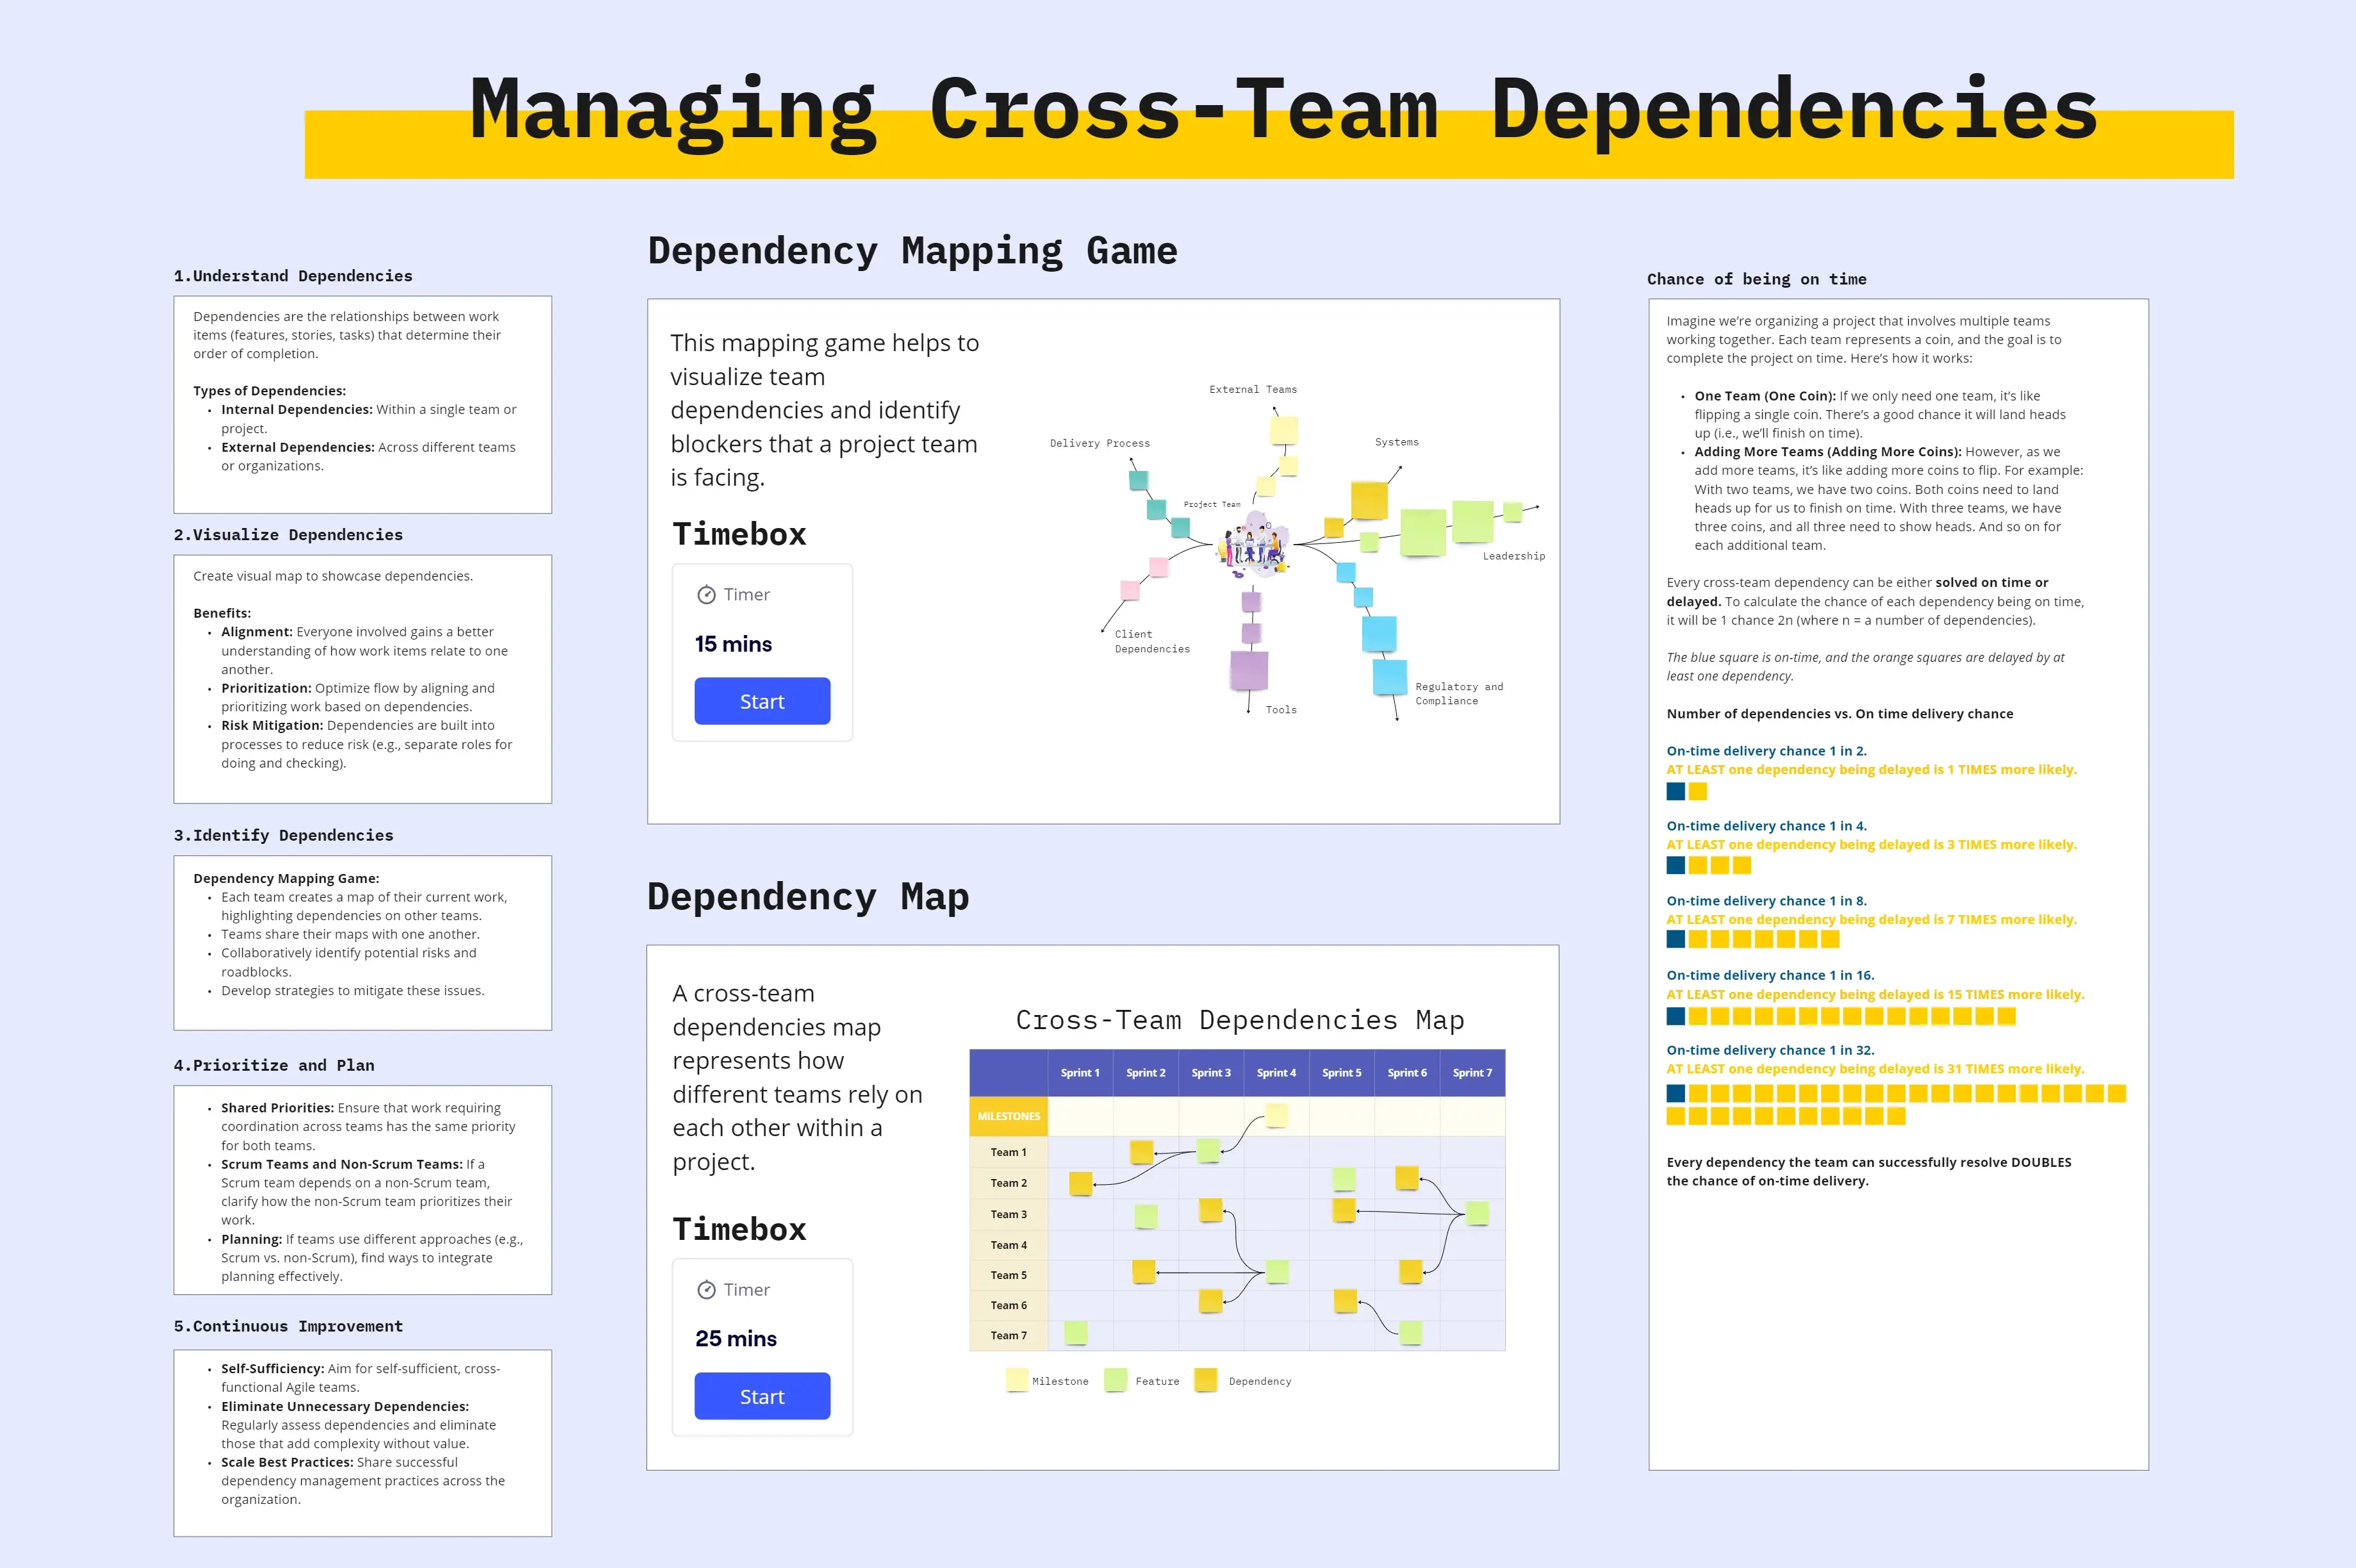Select the 'Chance of being on time' heading
Screen dimensions: 2356x1568
click(1757, 279)
